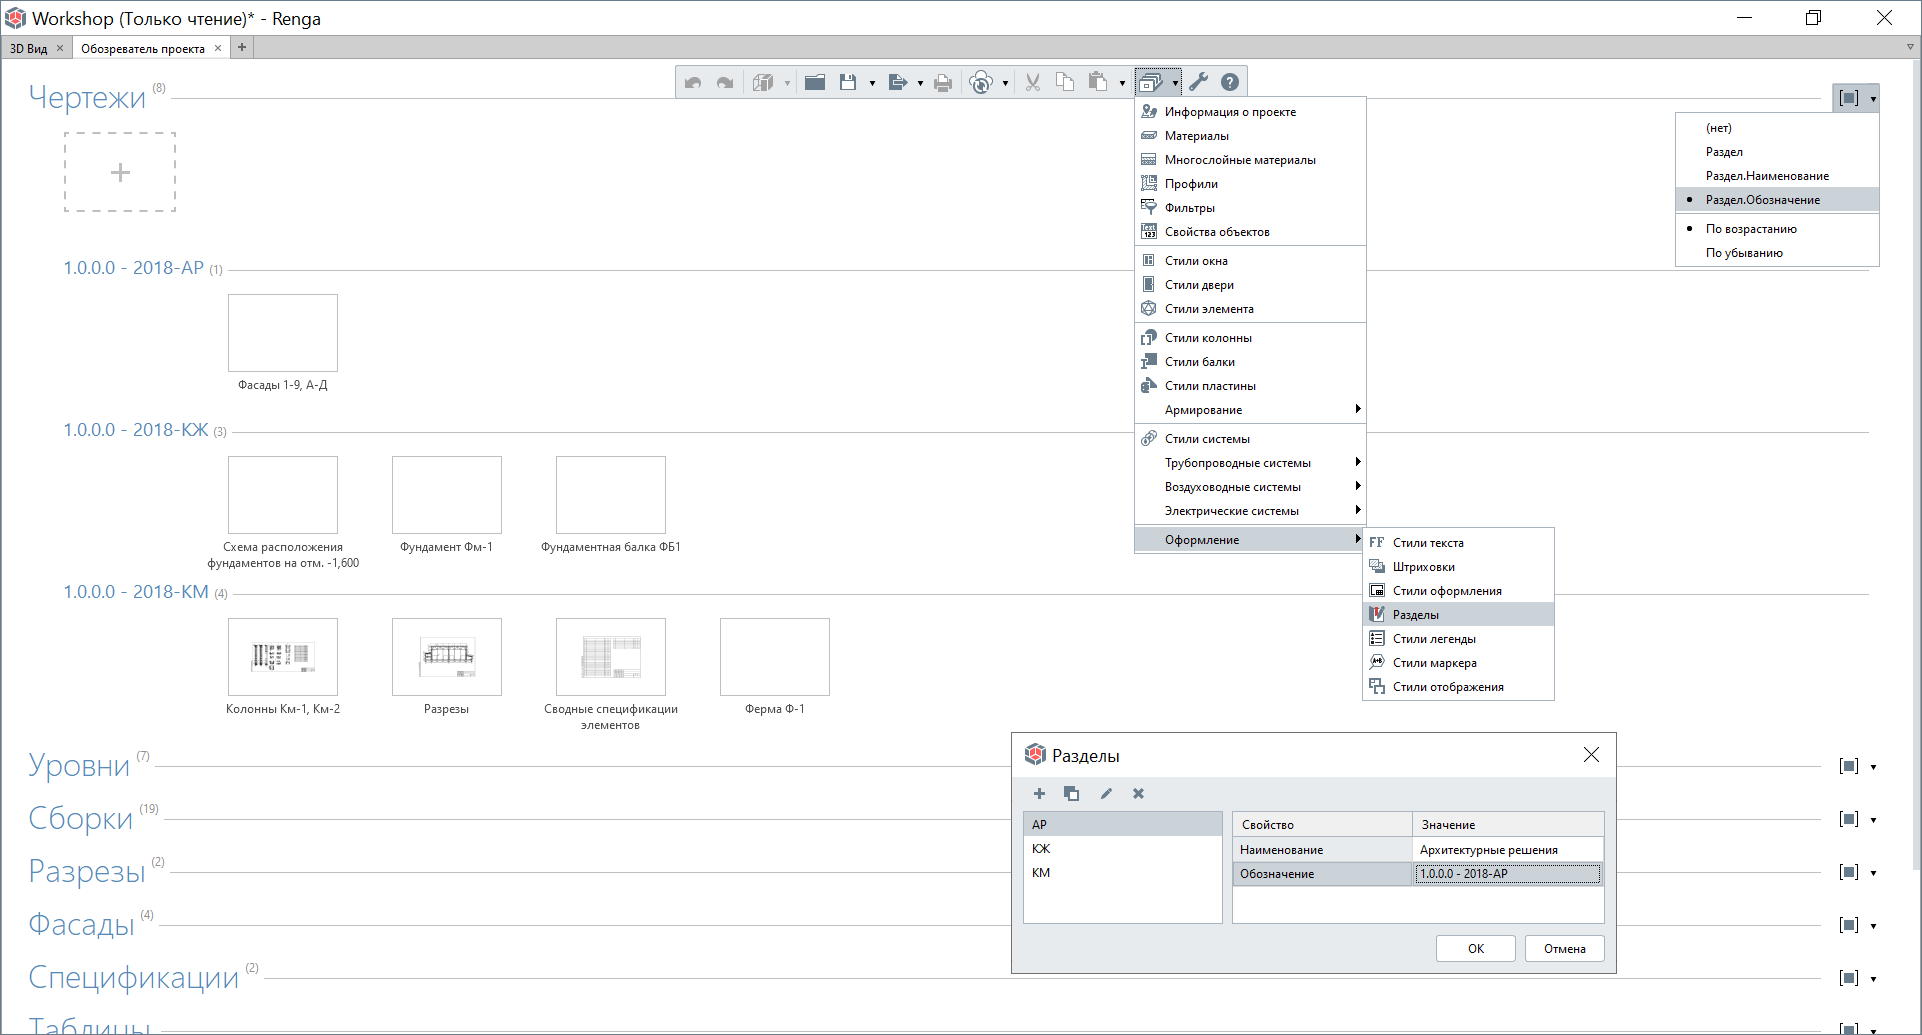Viewport: 1922px width, 1035px height.
Task: Click the grouping icon on Уровни row
Action: click(x=1849, y=766)
